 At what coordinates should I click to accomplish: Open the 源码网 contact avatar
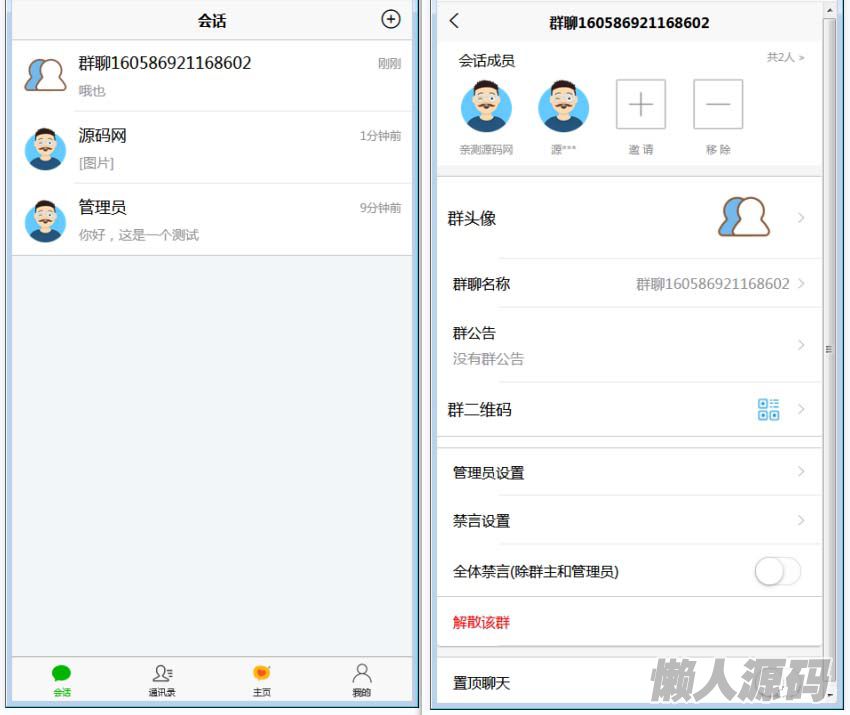46,149
